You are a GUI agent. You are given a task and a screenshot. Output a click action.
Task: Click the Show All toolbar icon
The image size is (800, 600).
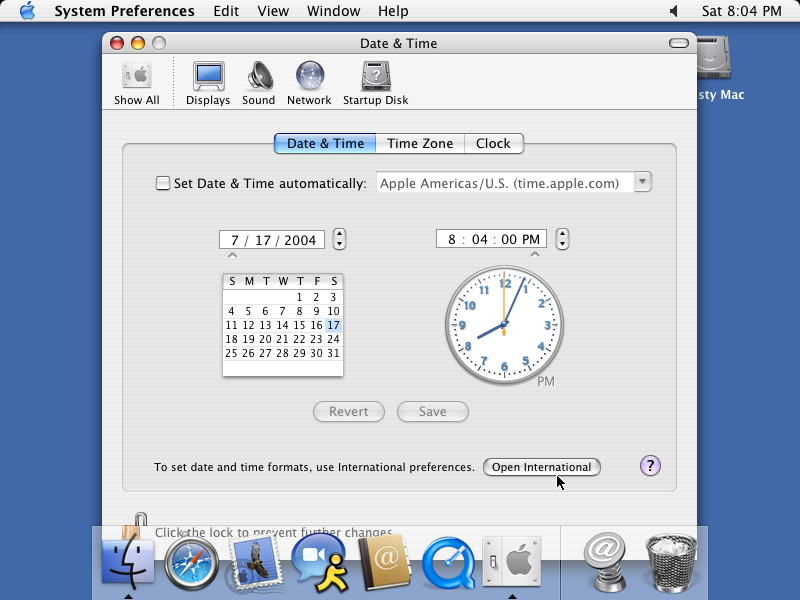click(136, 80)
